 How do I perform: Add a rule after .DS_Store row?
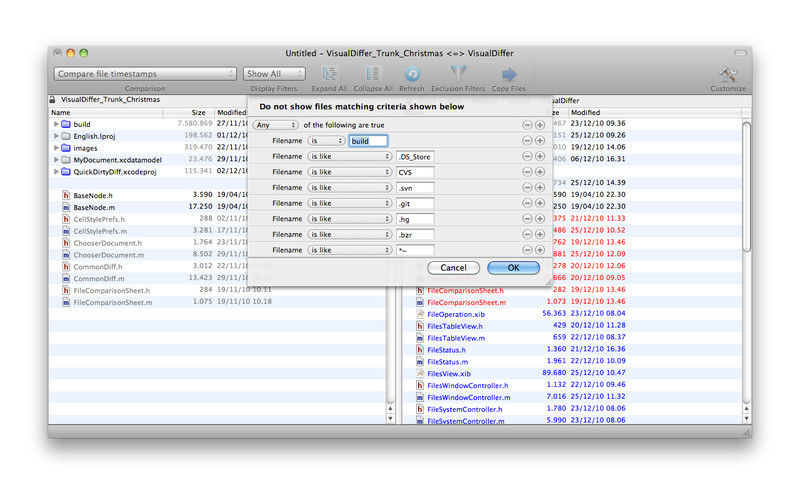(x=540, y=156)
